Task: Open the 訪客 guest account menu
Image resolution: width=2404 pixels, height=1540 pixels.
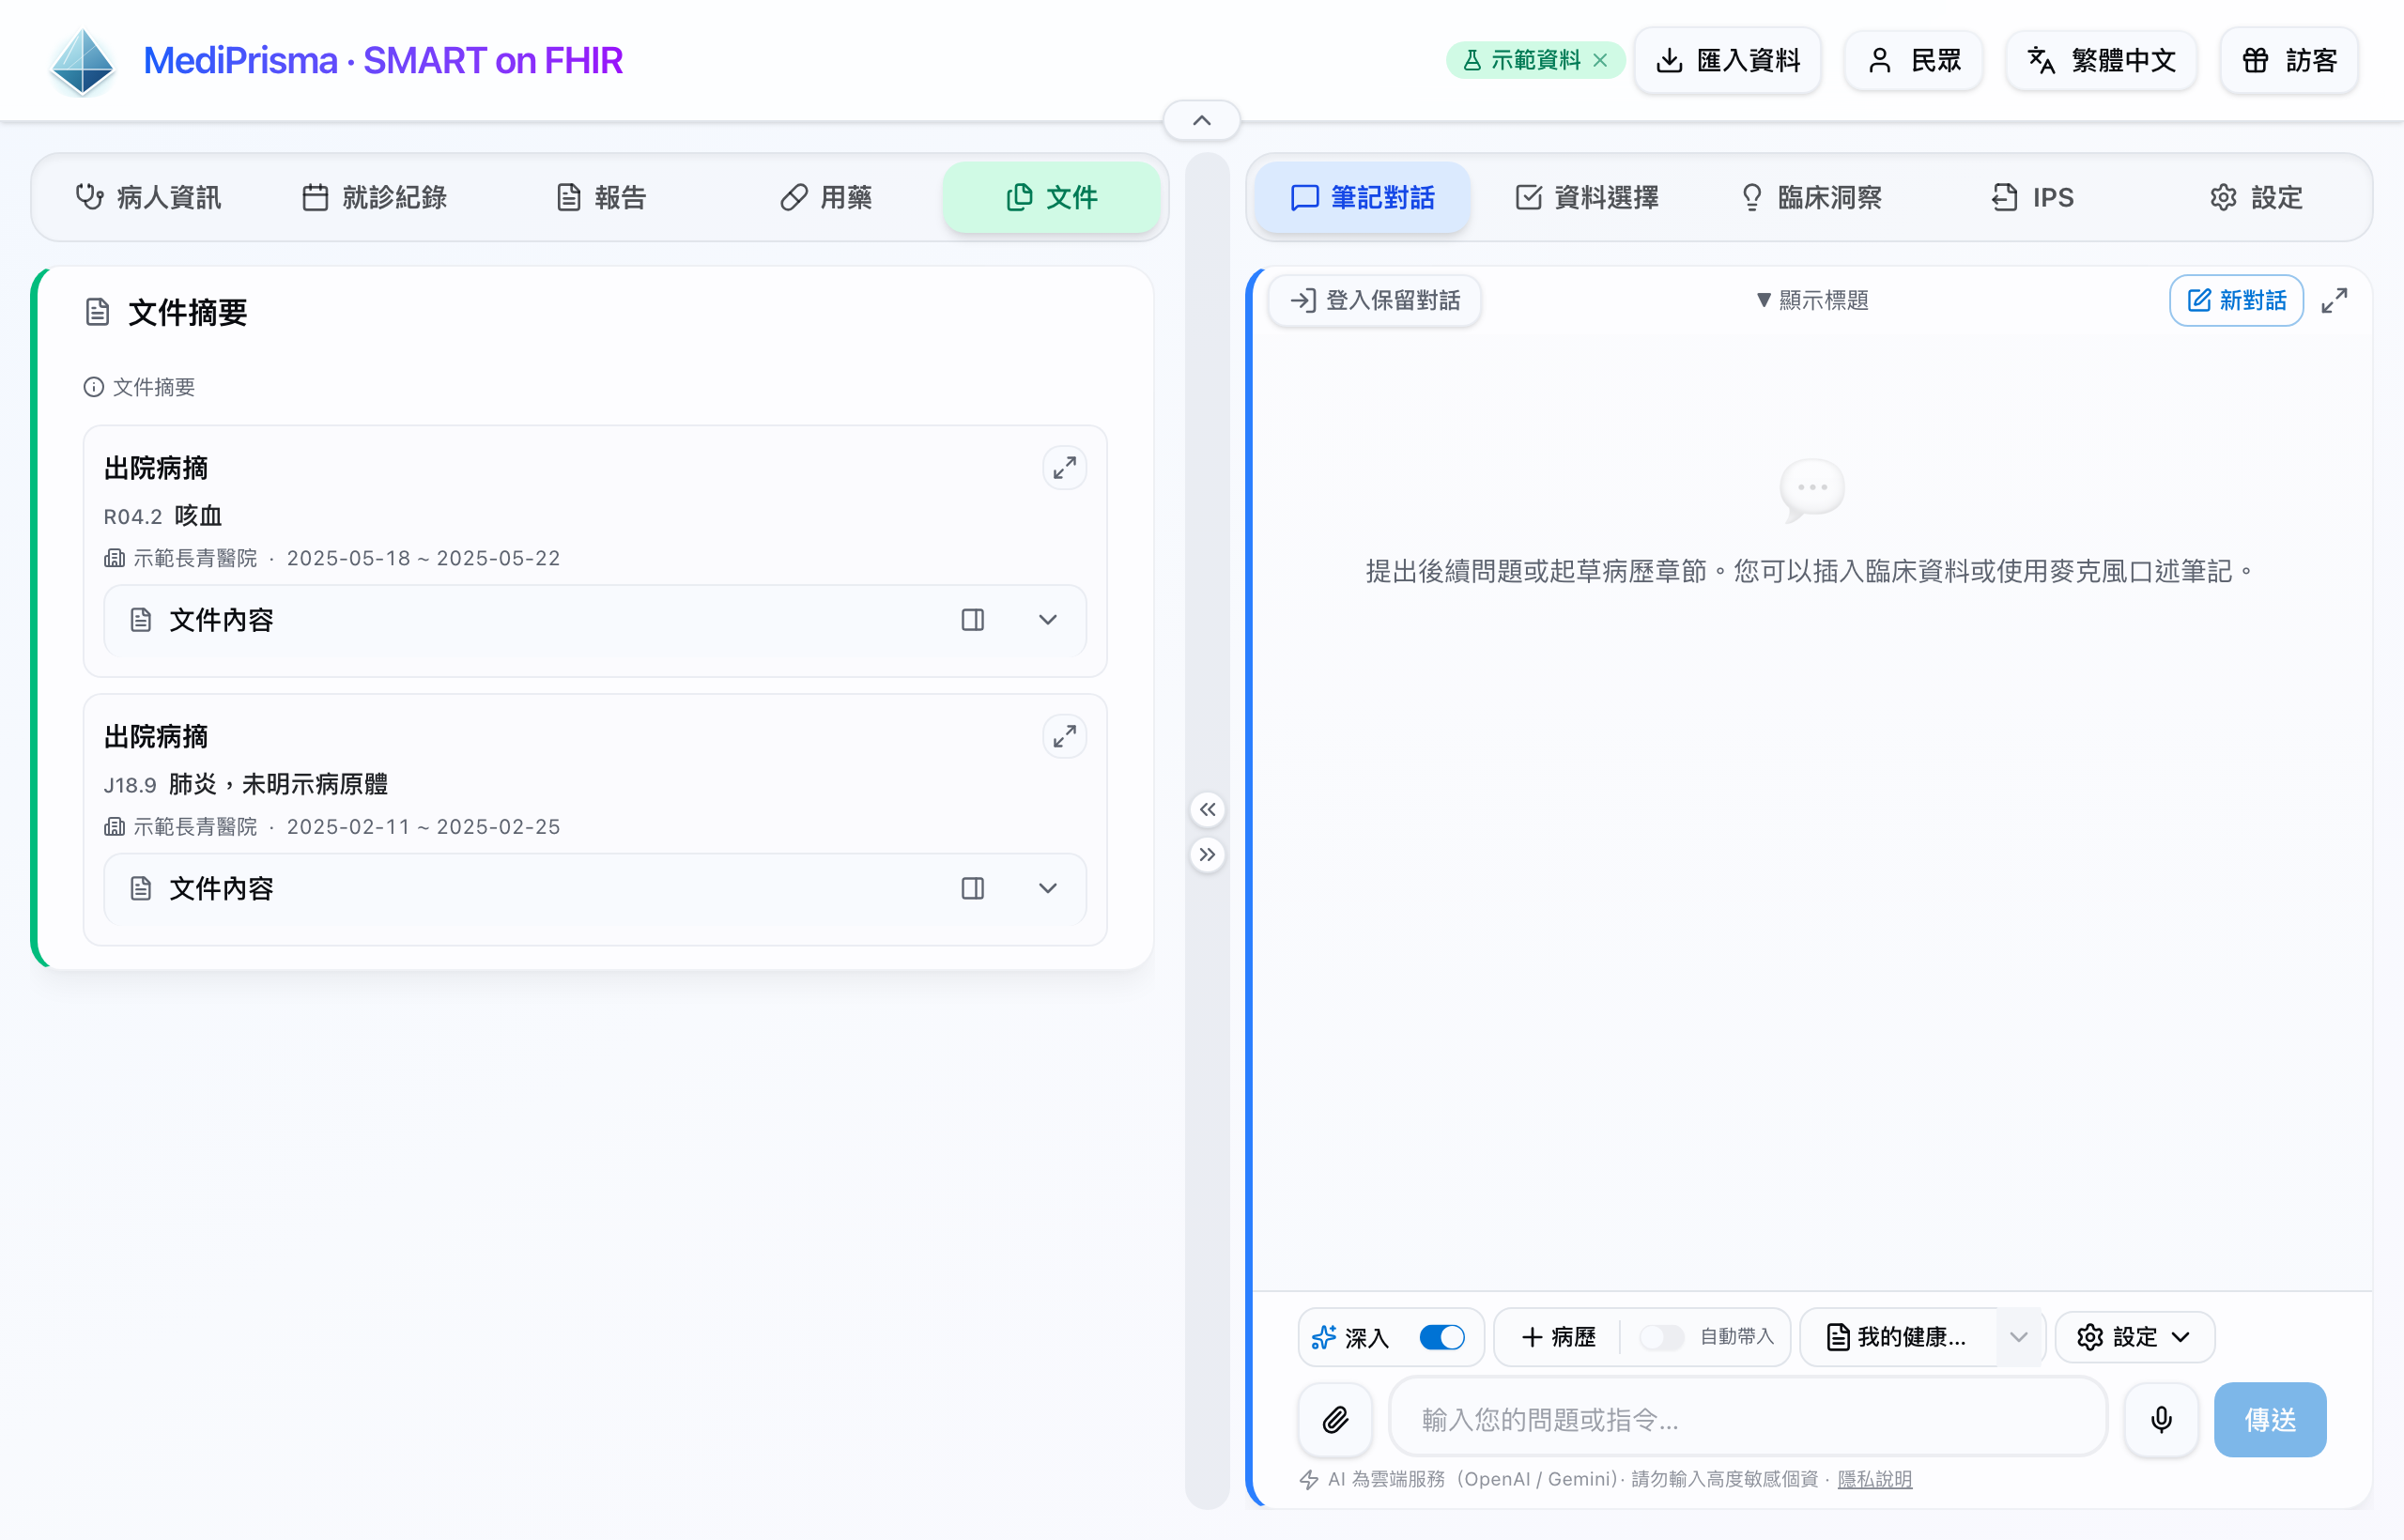Action: 2289,60
